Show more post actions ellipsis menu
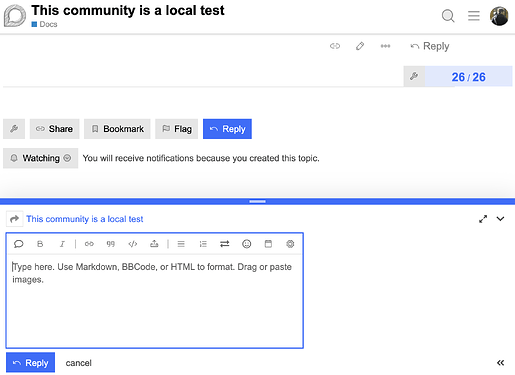The height and width of the screenshot is (375, 515). tap(385, 46)
